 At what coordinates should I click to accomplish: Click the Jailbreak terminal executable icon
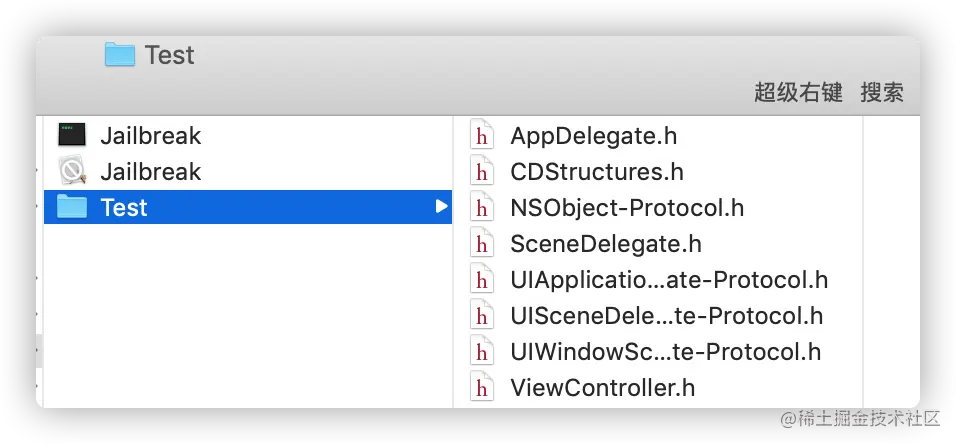pyautogui.click(x=72, y=136)
